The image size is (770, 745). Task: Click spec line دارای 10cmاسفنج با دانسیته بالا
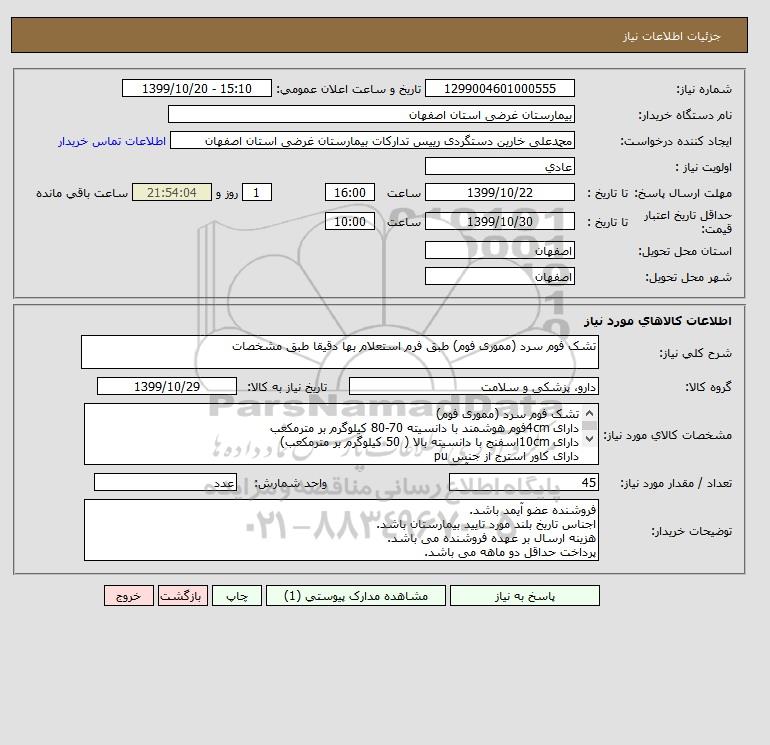point(429,442)
